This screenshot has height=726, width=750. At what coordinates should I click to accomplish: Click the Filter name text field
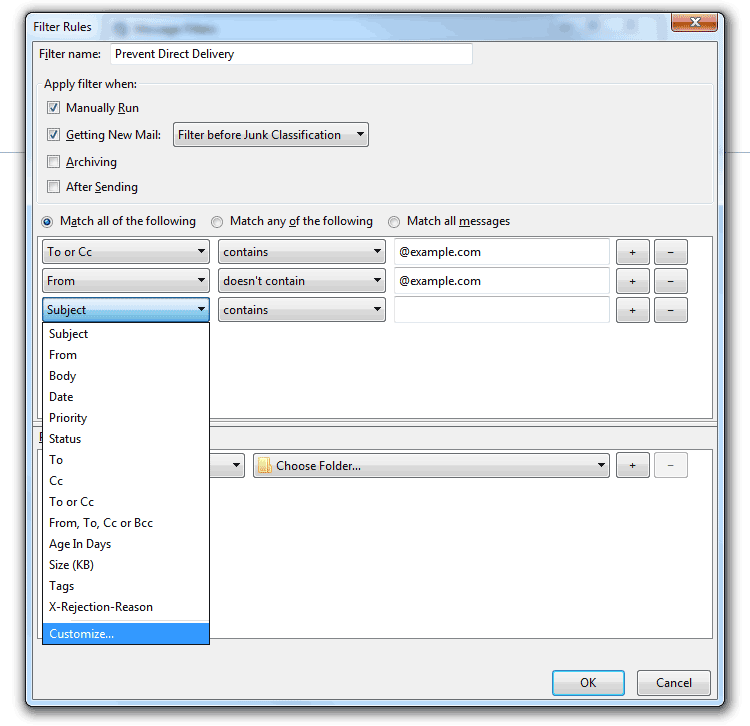(x=290, y=54)
